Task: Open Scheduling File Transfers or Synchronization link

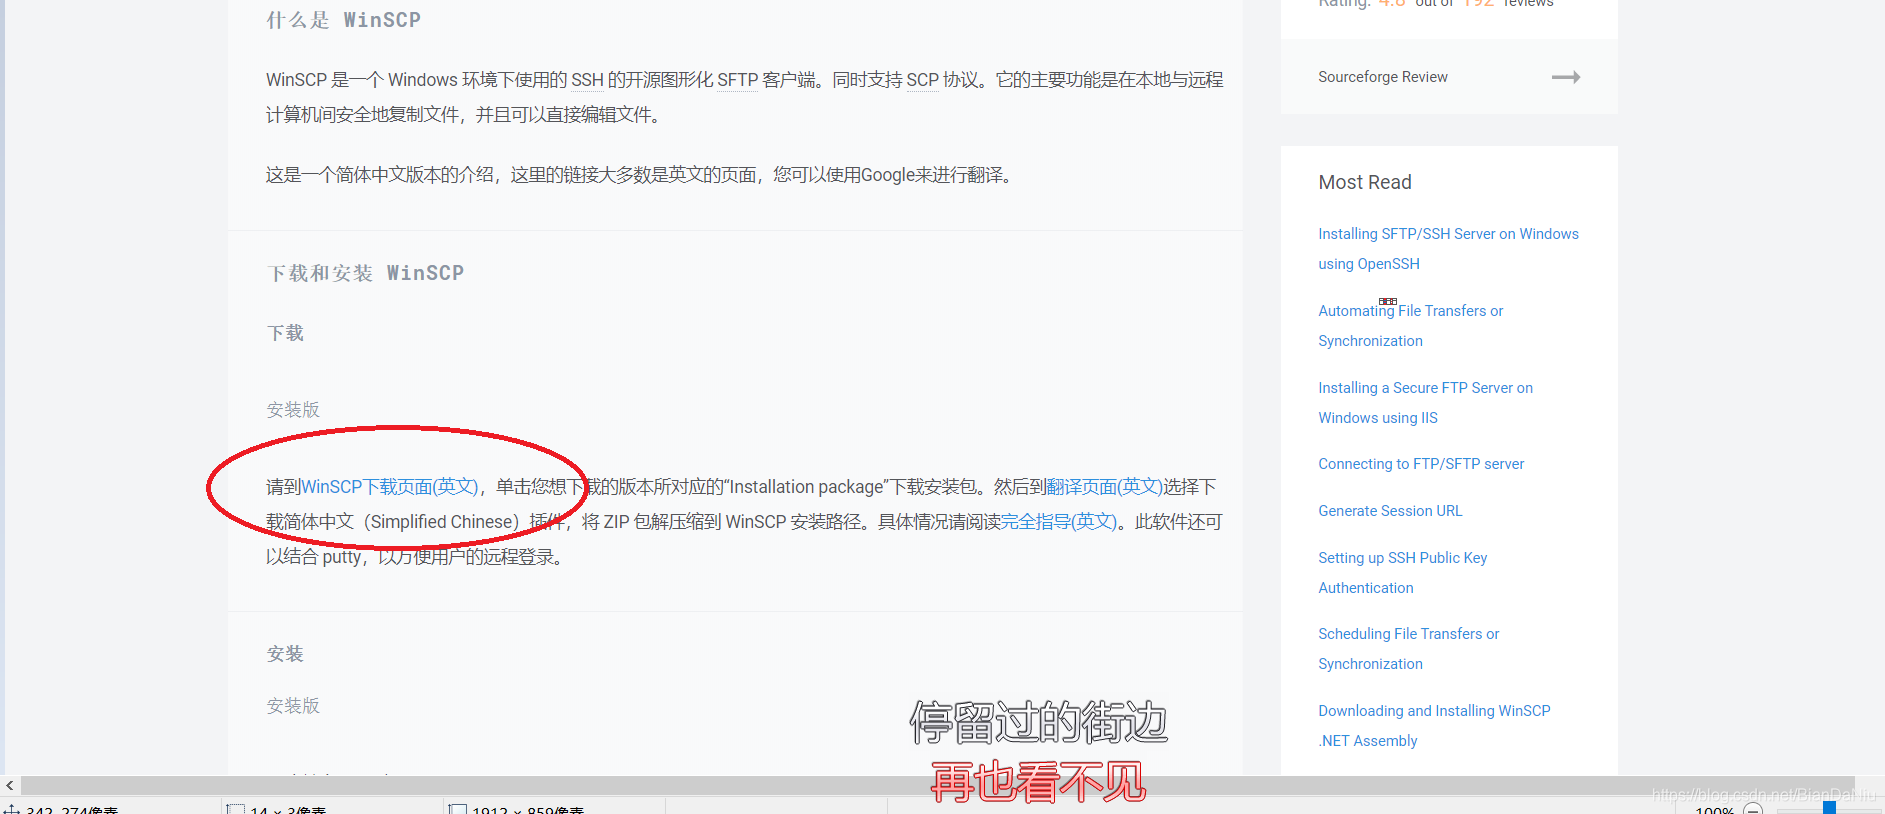Action: click(1408, 649)
